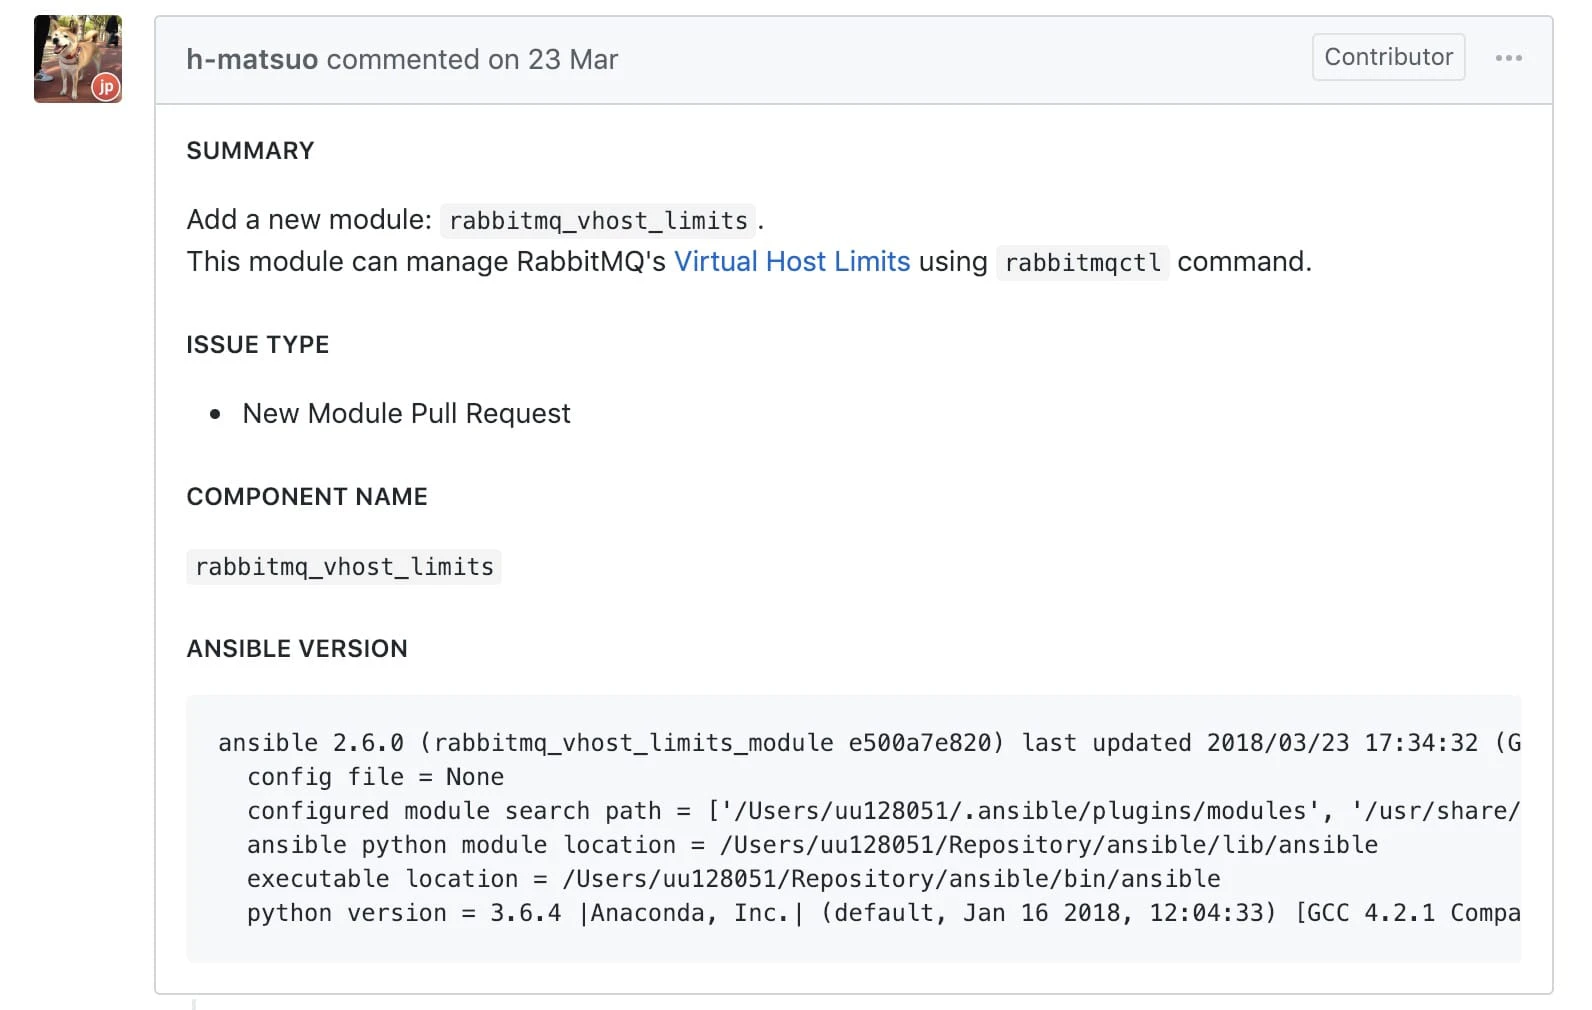Click the 'ansible 2.6.0' line in code block
This screenshot has width=1592, height=1010.
click(x=869, y=743)
